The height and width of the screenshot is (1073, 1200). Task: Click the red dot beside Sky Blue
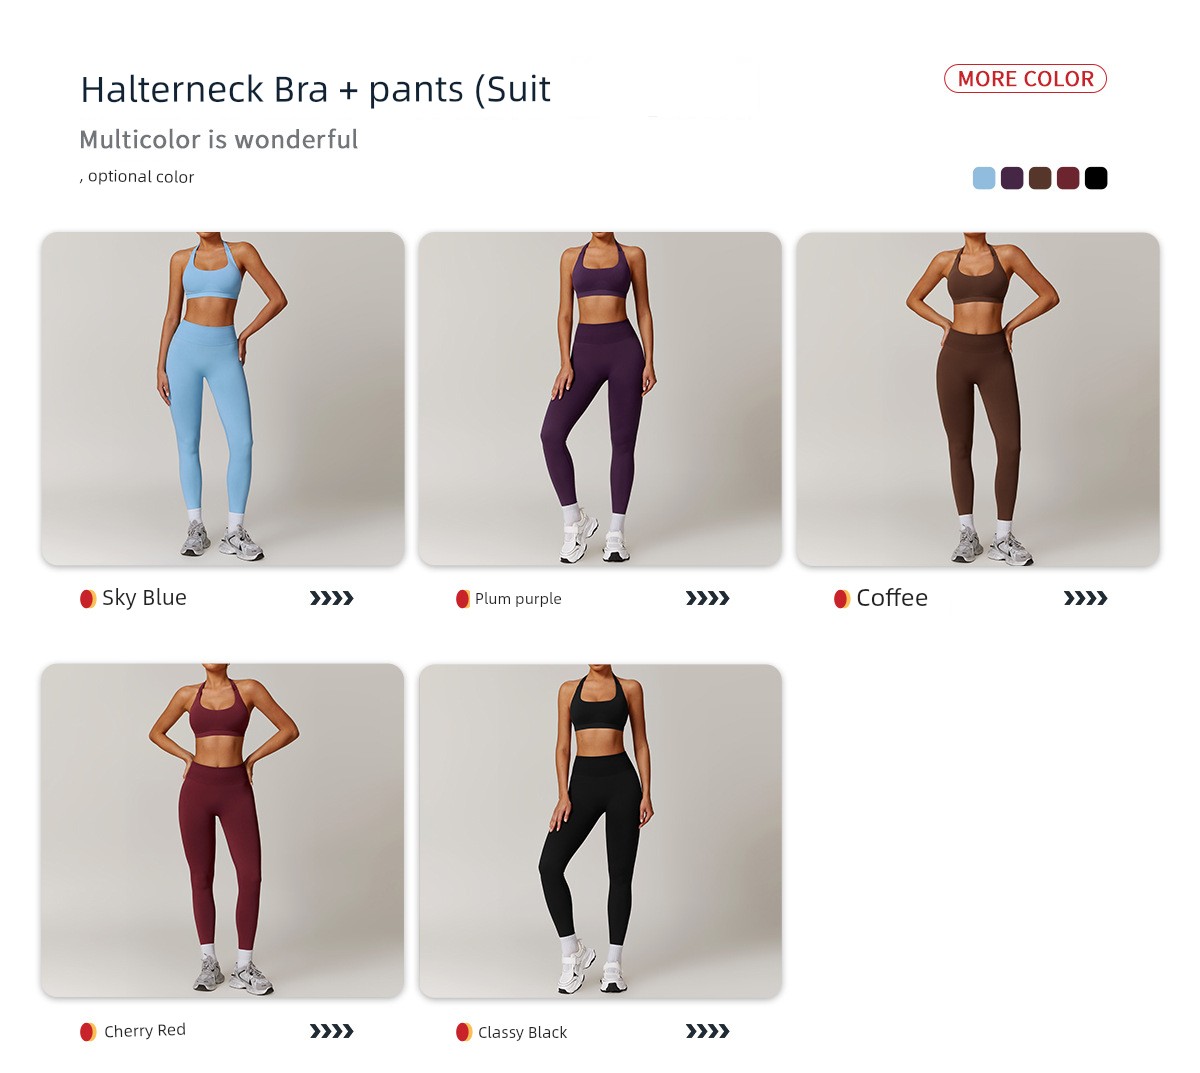[88, 598]
